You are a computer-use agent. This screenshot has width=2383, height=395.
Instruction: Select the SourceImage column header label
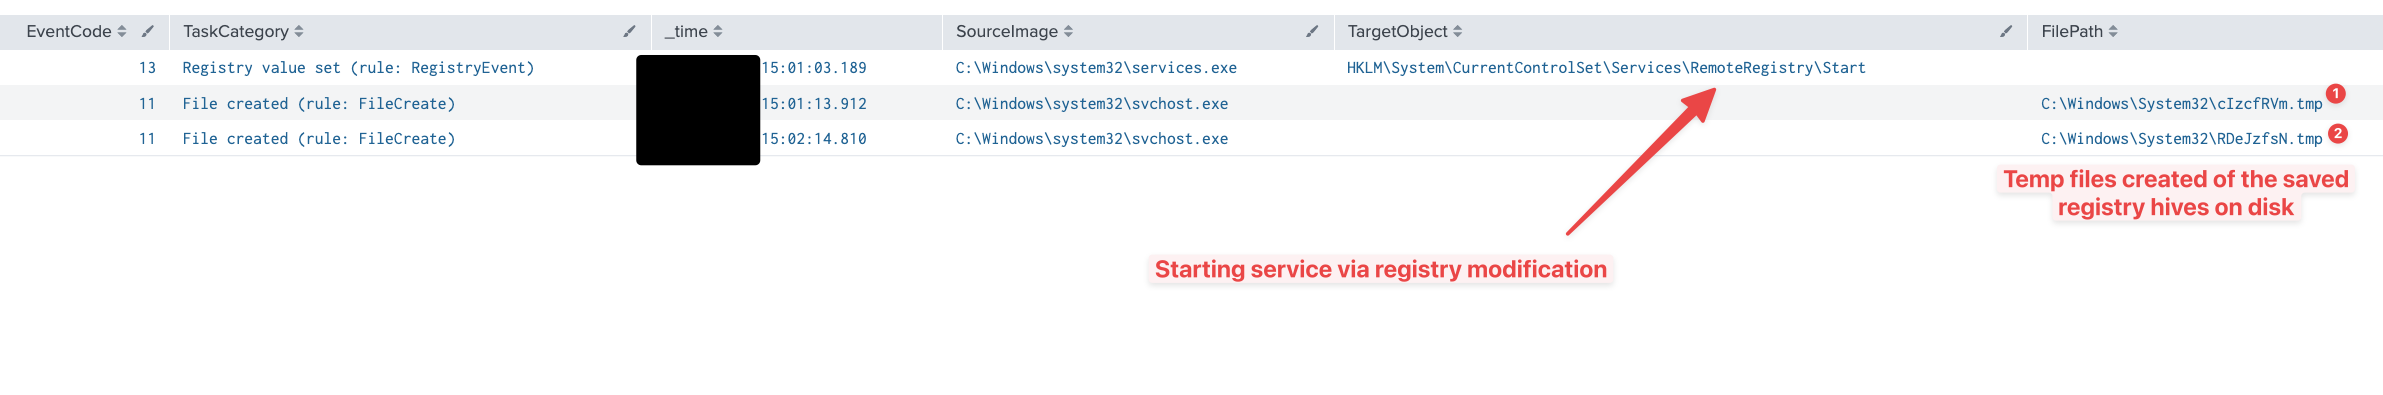[x=1006, y=31]
